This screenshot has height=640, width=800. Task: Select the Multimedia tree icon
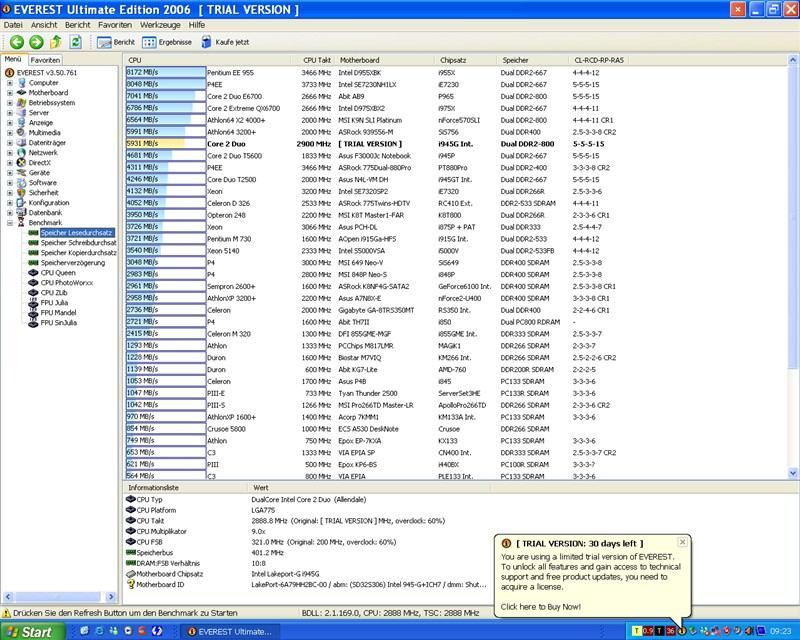tap(21, 133)
